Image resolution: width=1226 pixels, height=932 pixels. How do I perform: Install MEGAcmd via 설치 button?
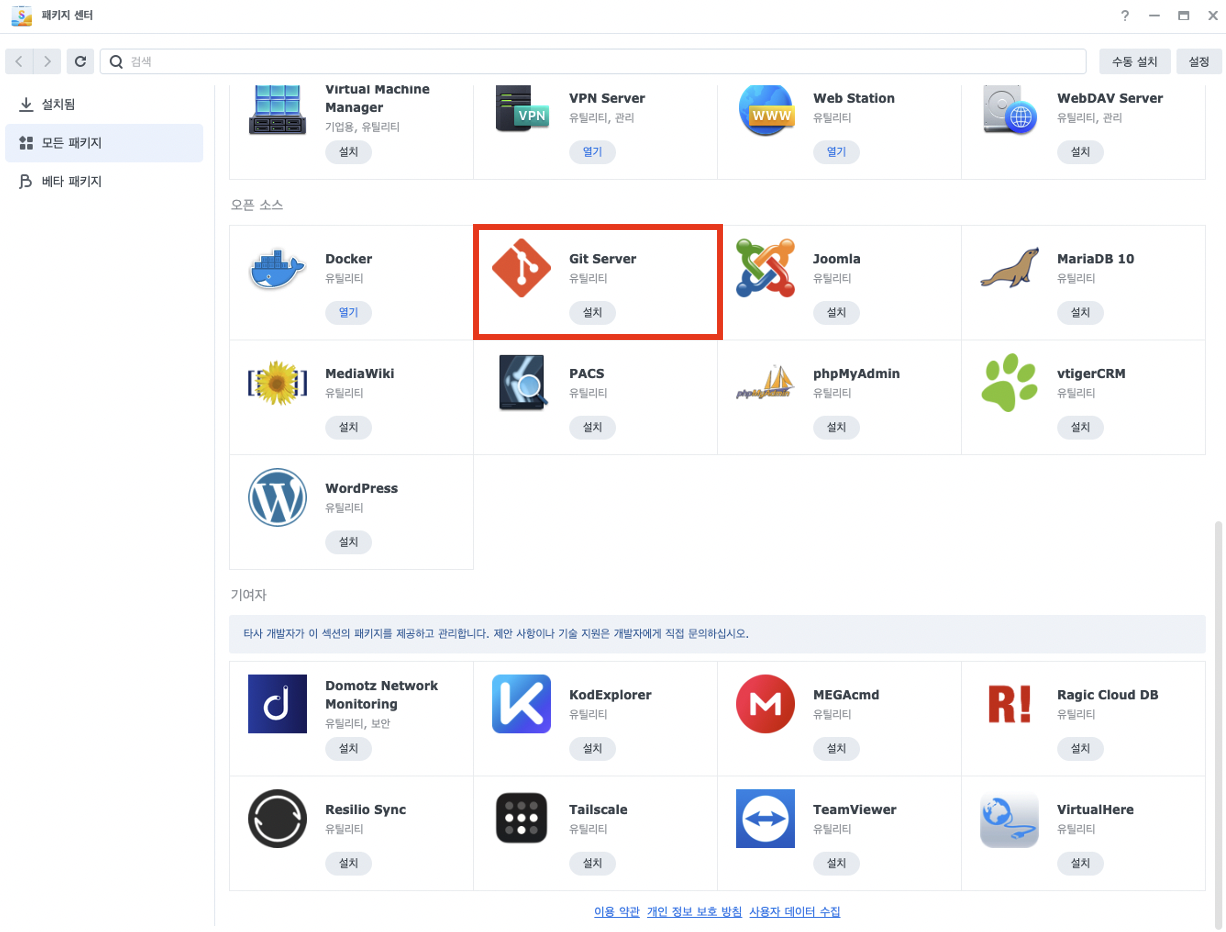[x=836, y=749]
